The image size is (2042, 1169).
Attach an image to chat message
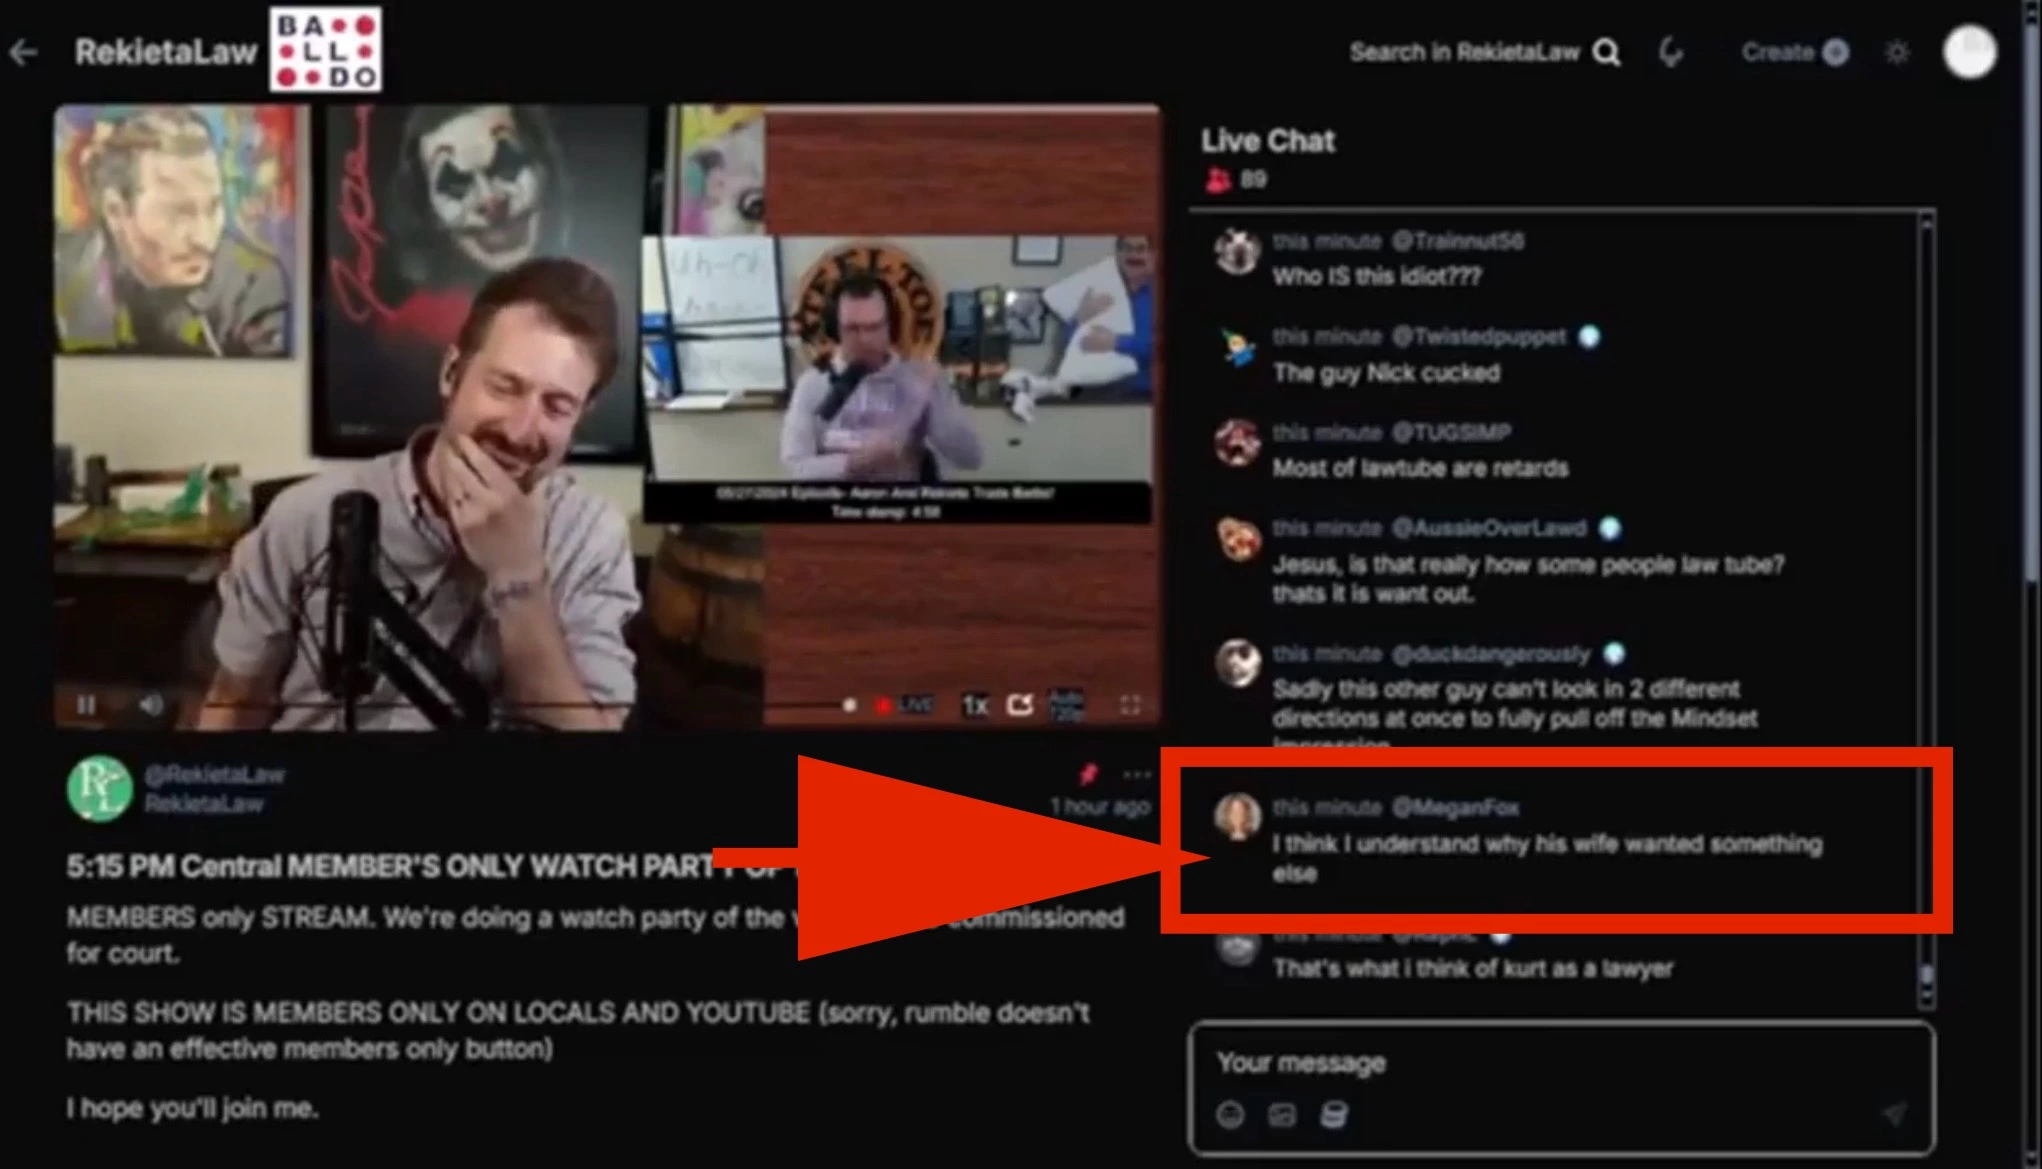point(1282,1114)
